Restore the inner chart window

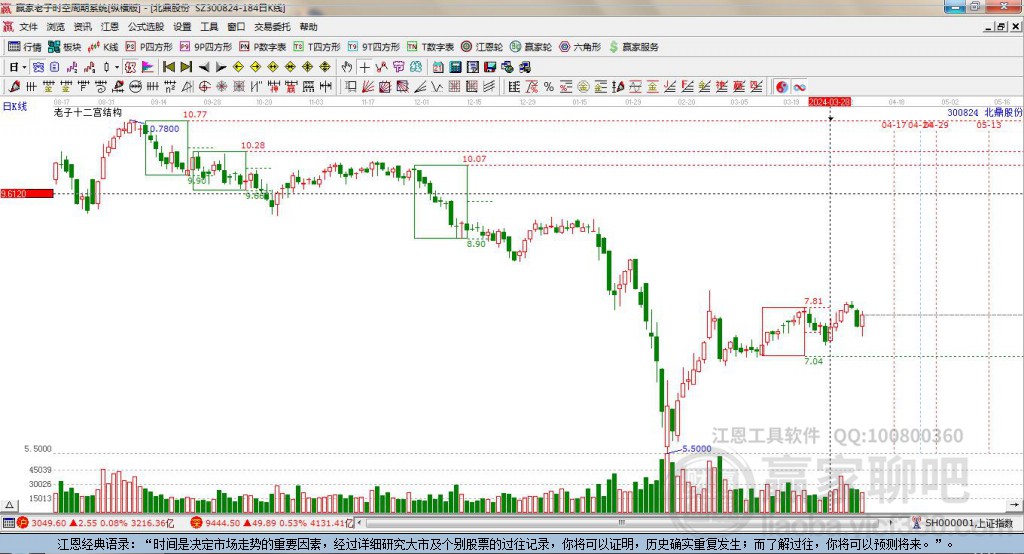1000,27
